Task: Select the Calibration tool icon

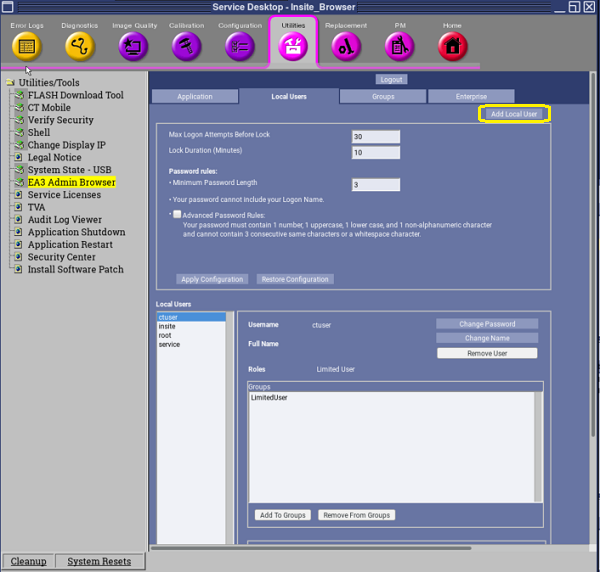Action: click(x=186, y=46)
